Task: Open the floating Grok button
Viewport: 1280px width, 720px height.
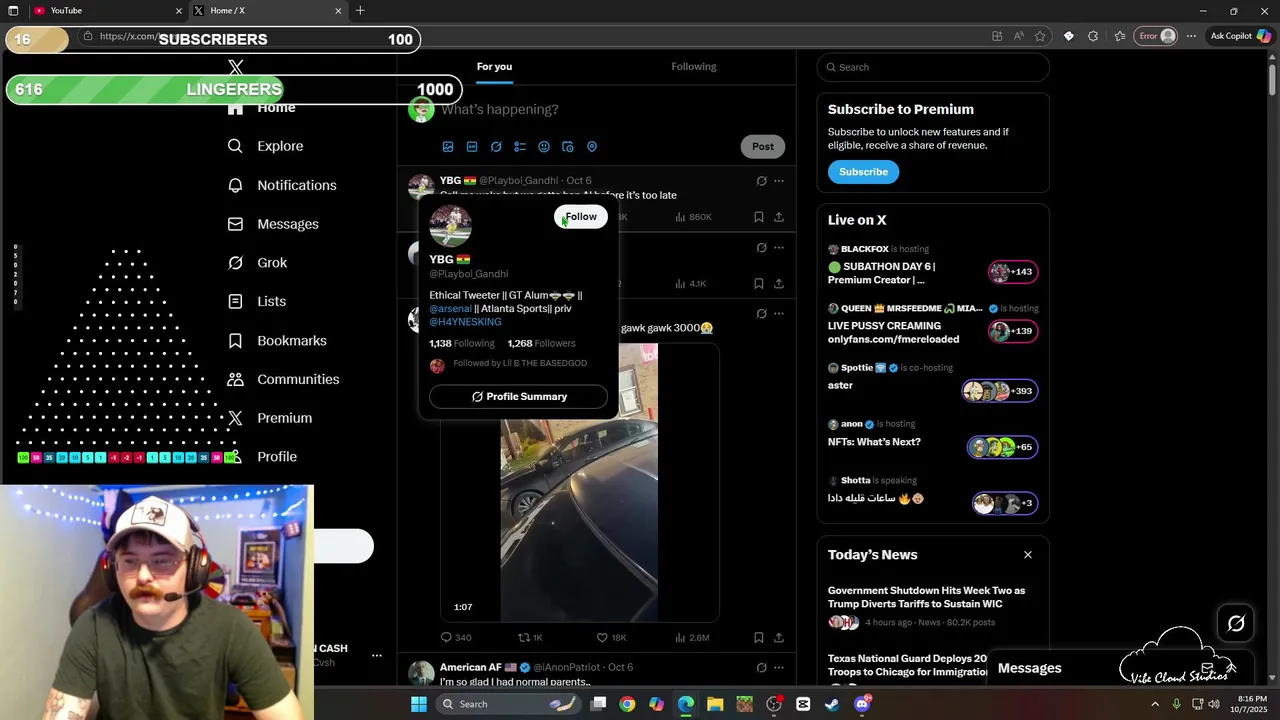Action: pos(1236,623)
